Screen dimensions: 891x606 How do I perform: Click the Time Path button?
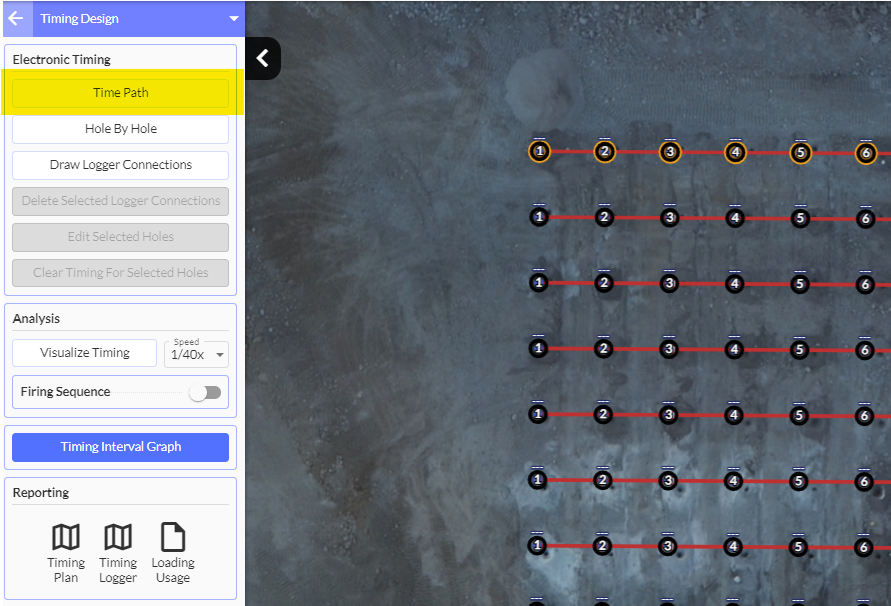(x=120, y=93)
